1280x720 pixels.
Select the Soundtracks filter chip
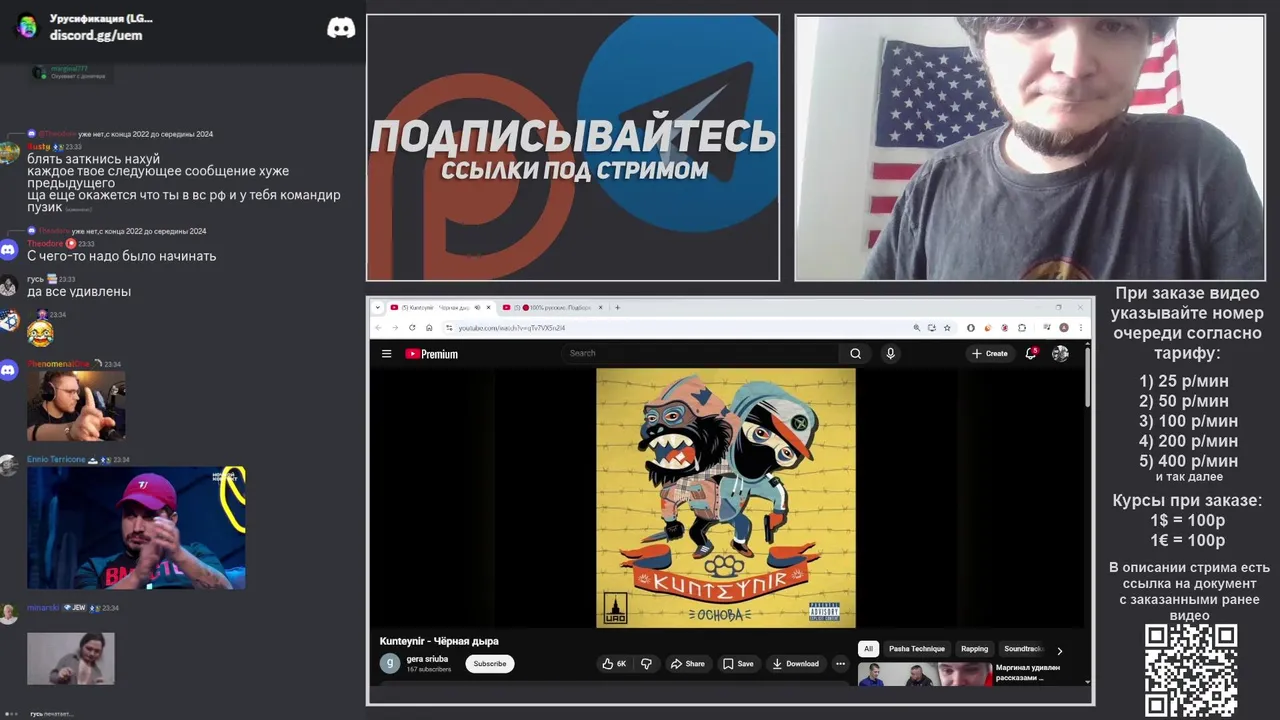pos(1023,649)
